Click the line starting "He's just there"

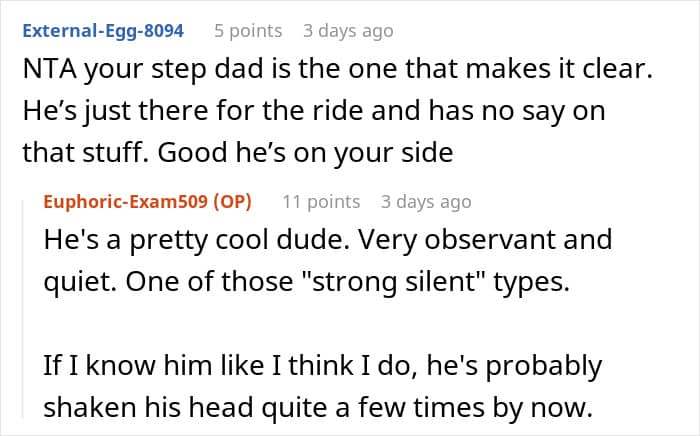313,111
